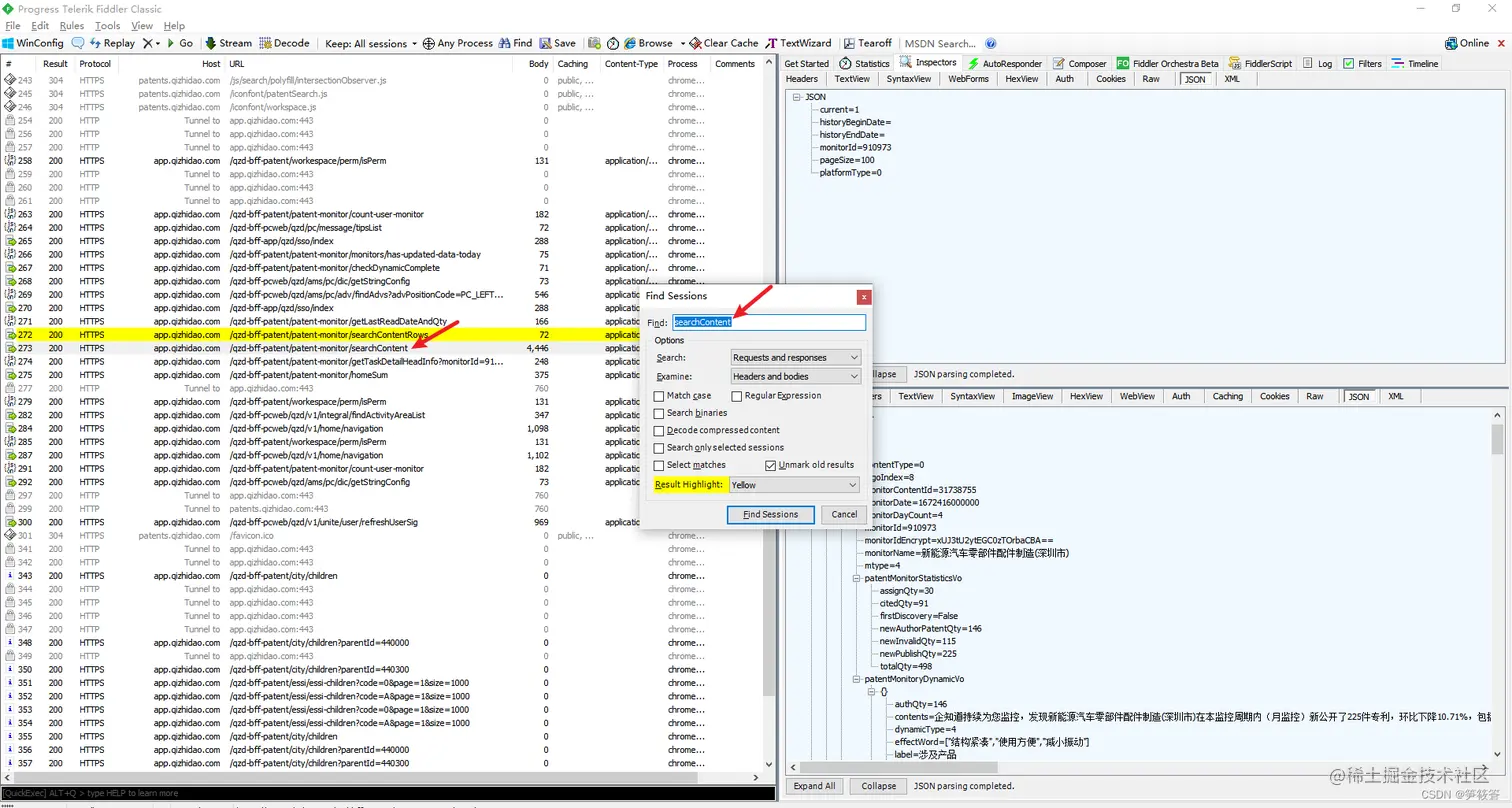
Task: Click the timer stopwatch toolbar icon
Action: coord(613,43)
